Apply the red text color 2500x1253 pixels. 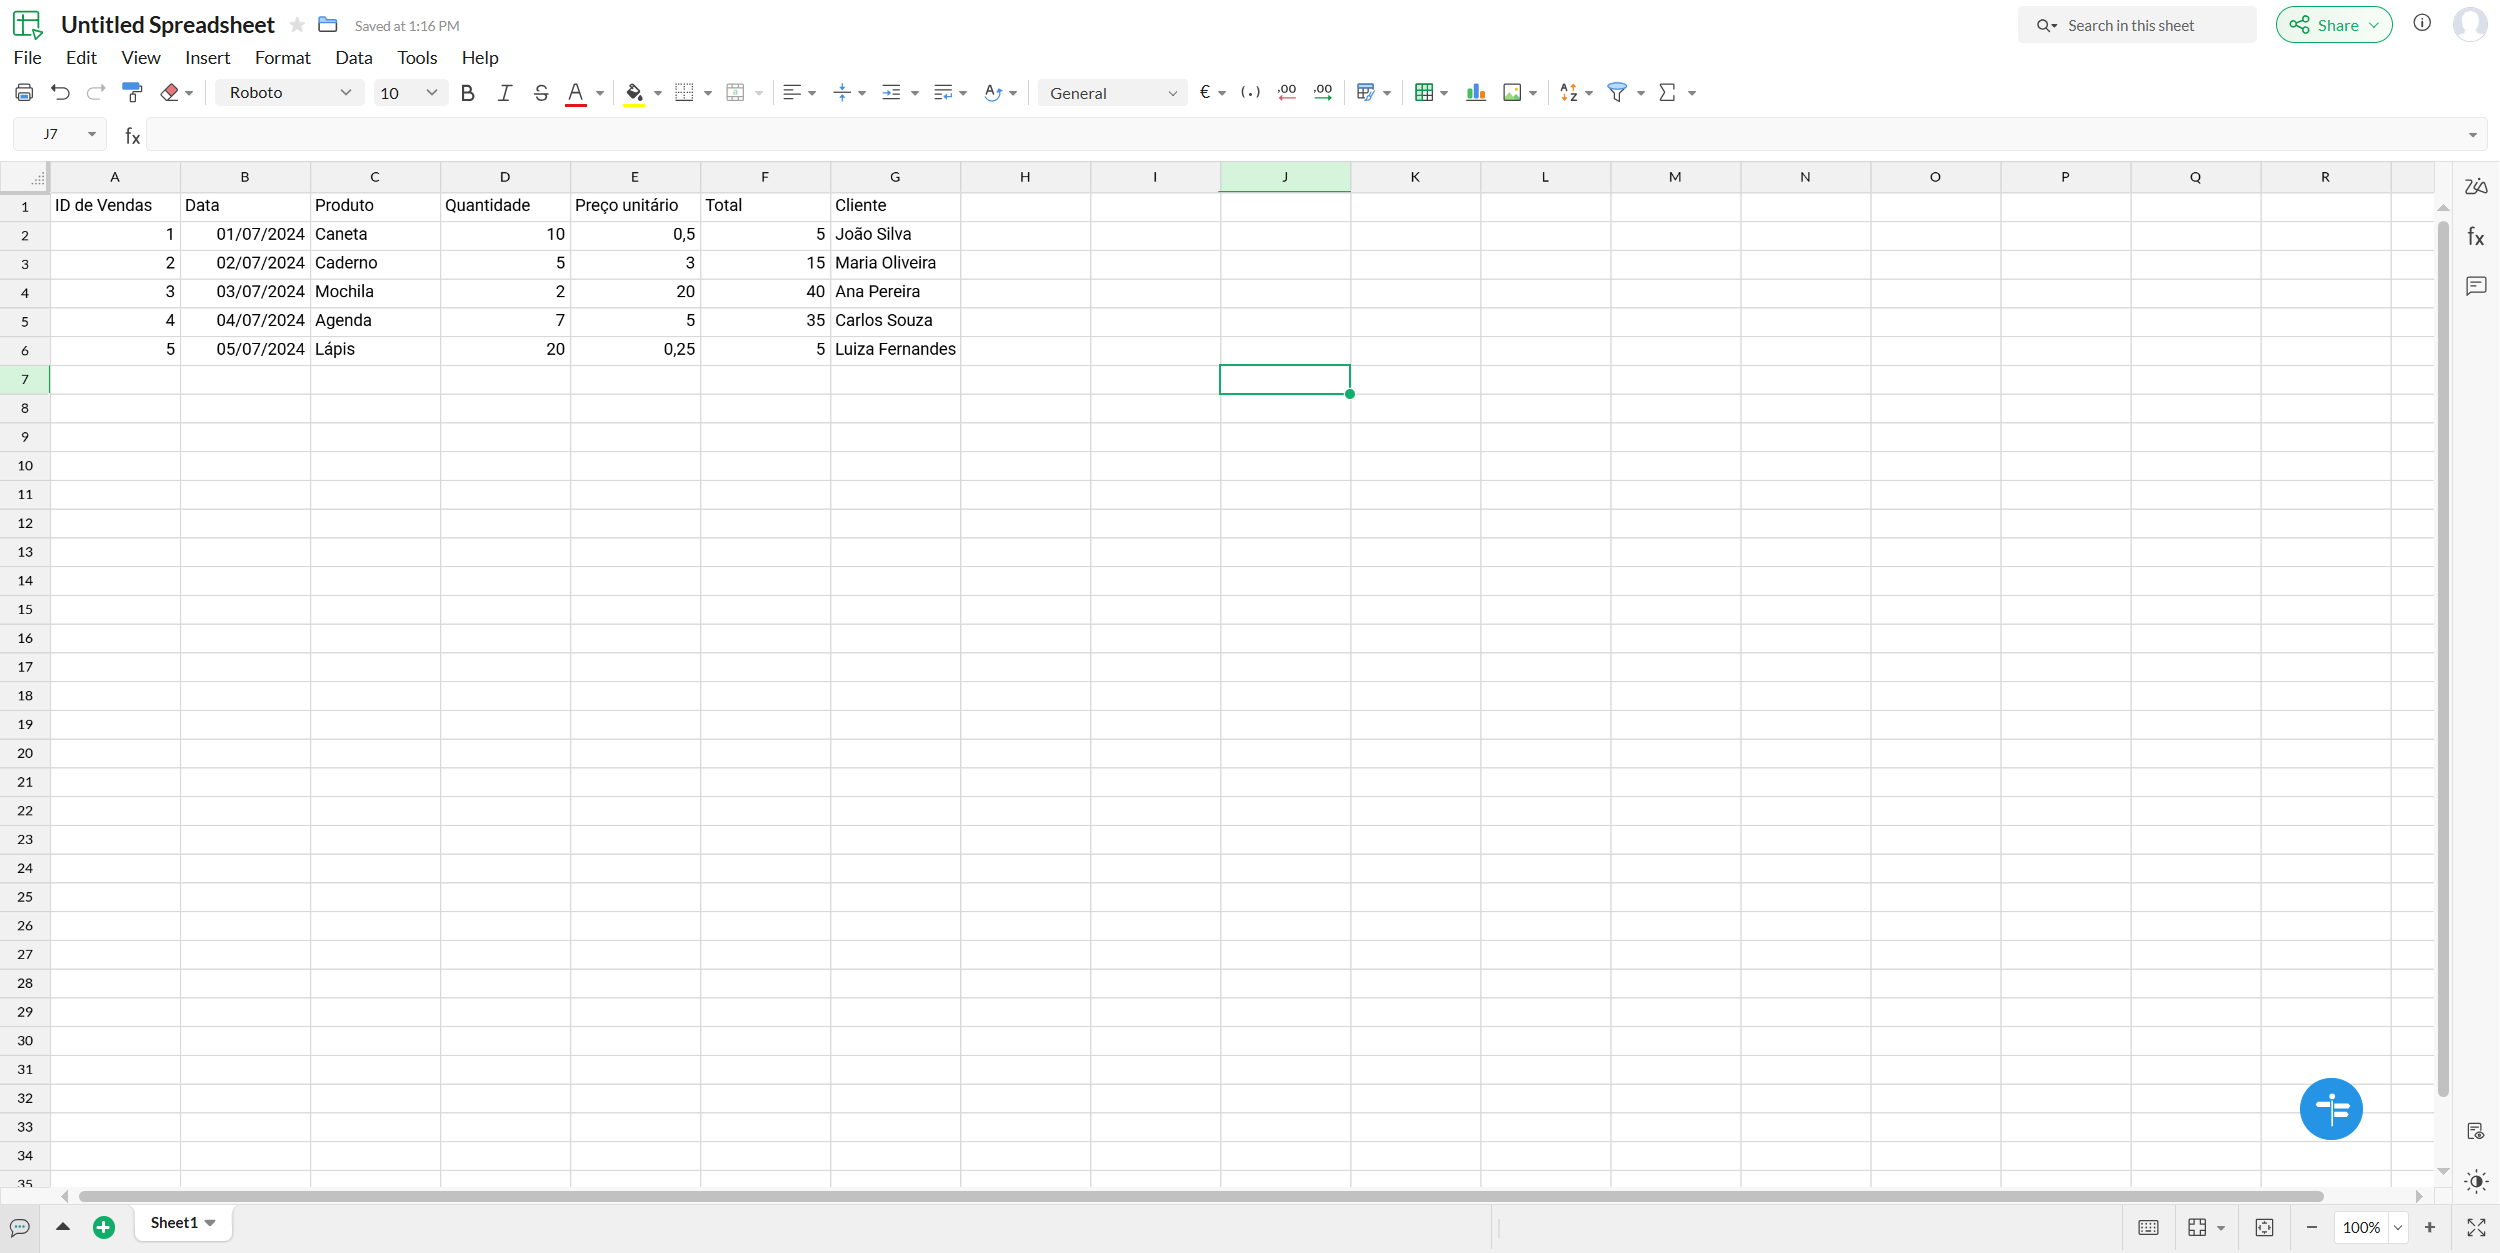click(576, 94)
